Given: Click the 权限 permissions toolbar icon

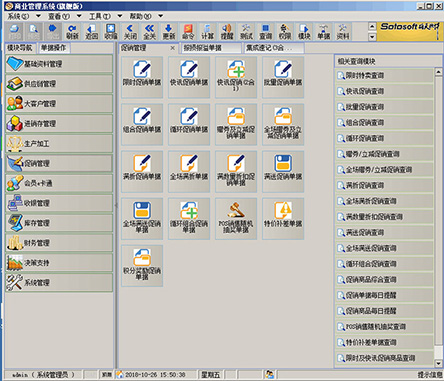Looking at the screenshot, I should pyautogui.click(x=285, y=32).
